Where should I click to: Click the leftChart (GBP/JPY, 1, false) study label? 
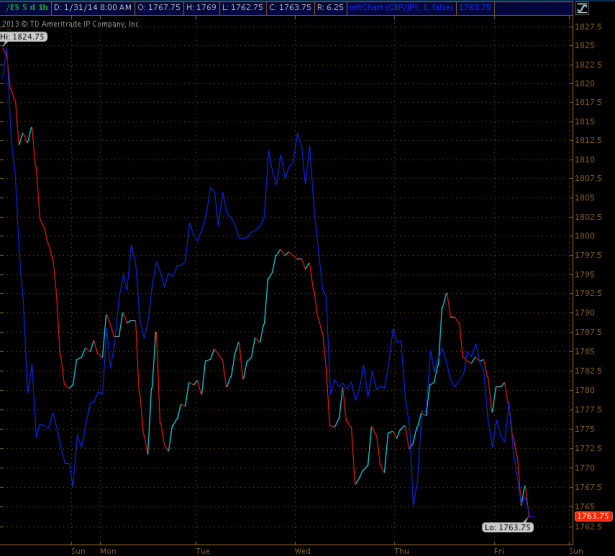pos(401,7)
